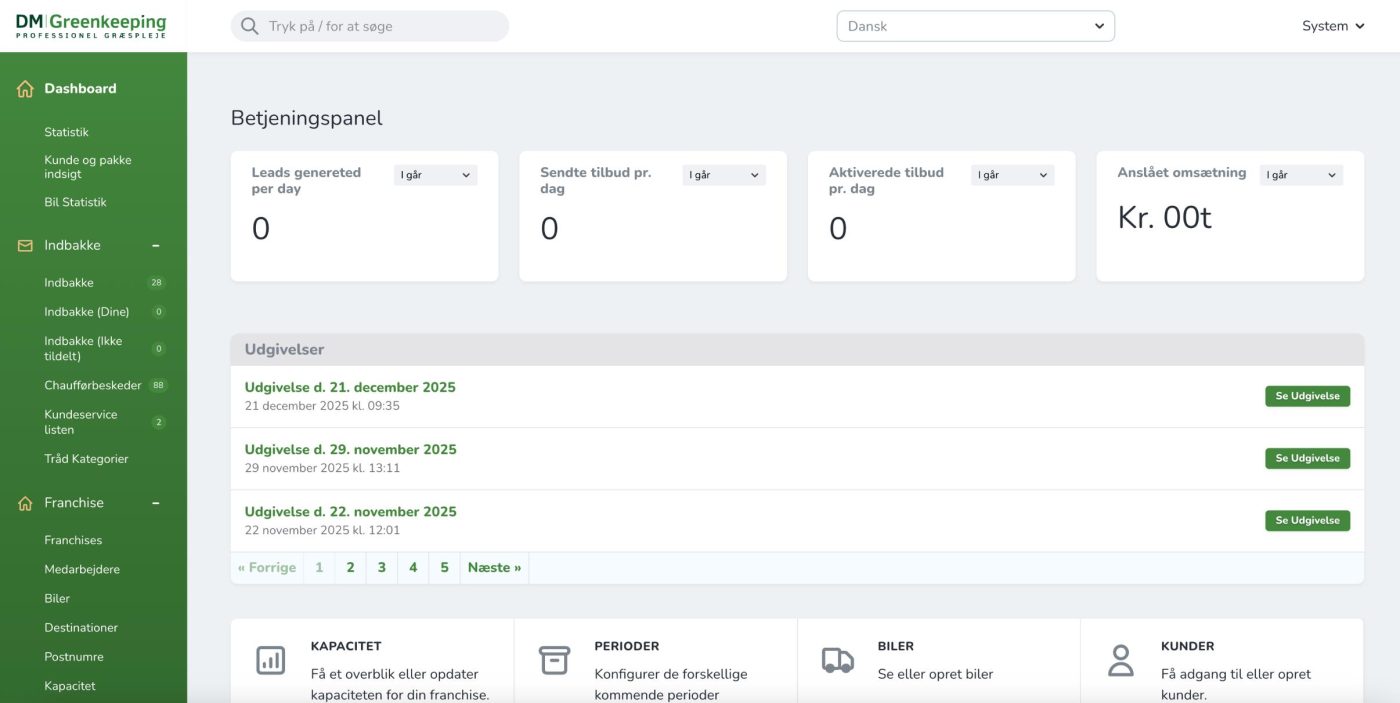Open Statistik in the sidebar
The width and height of the screenshot is (1400, 703).
[66, 132]
